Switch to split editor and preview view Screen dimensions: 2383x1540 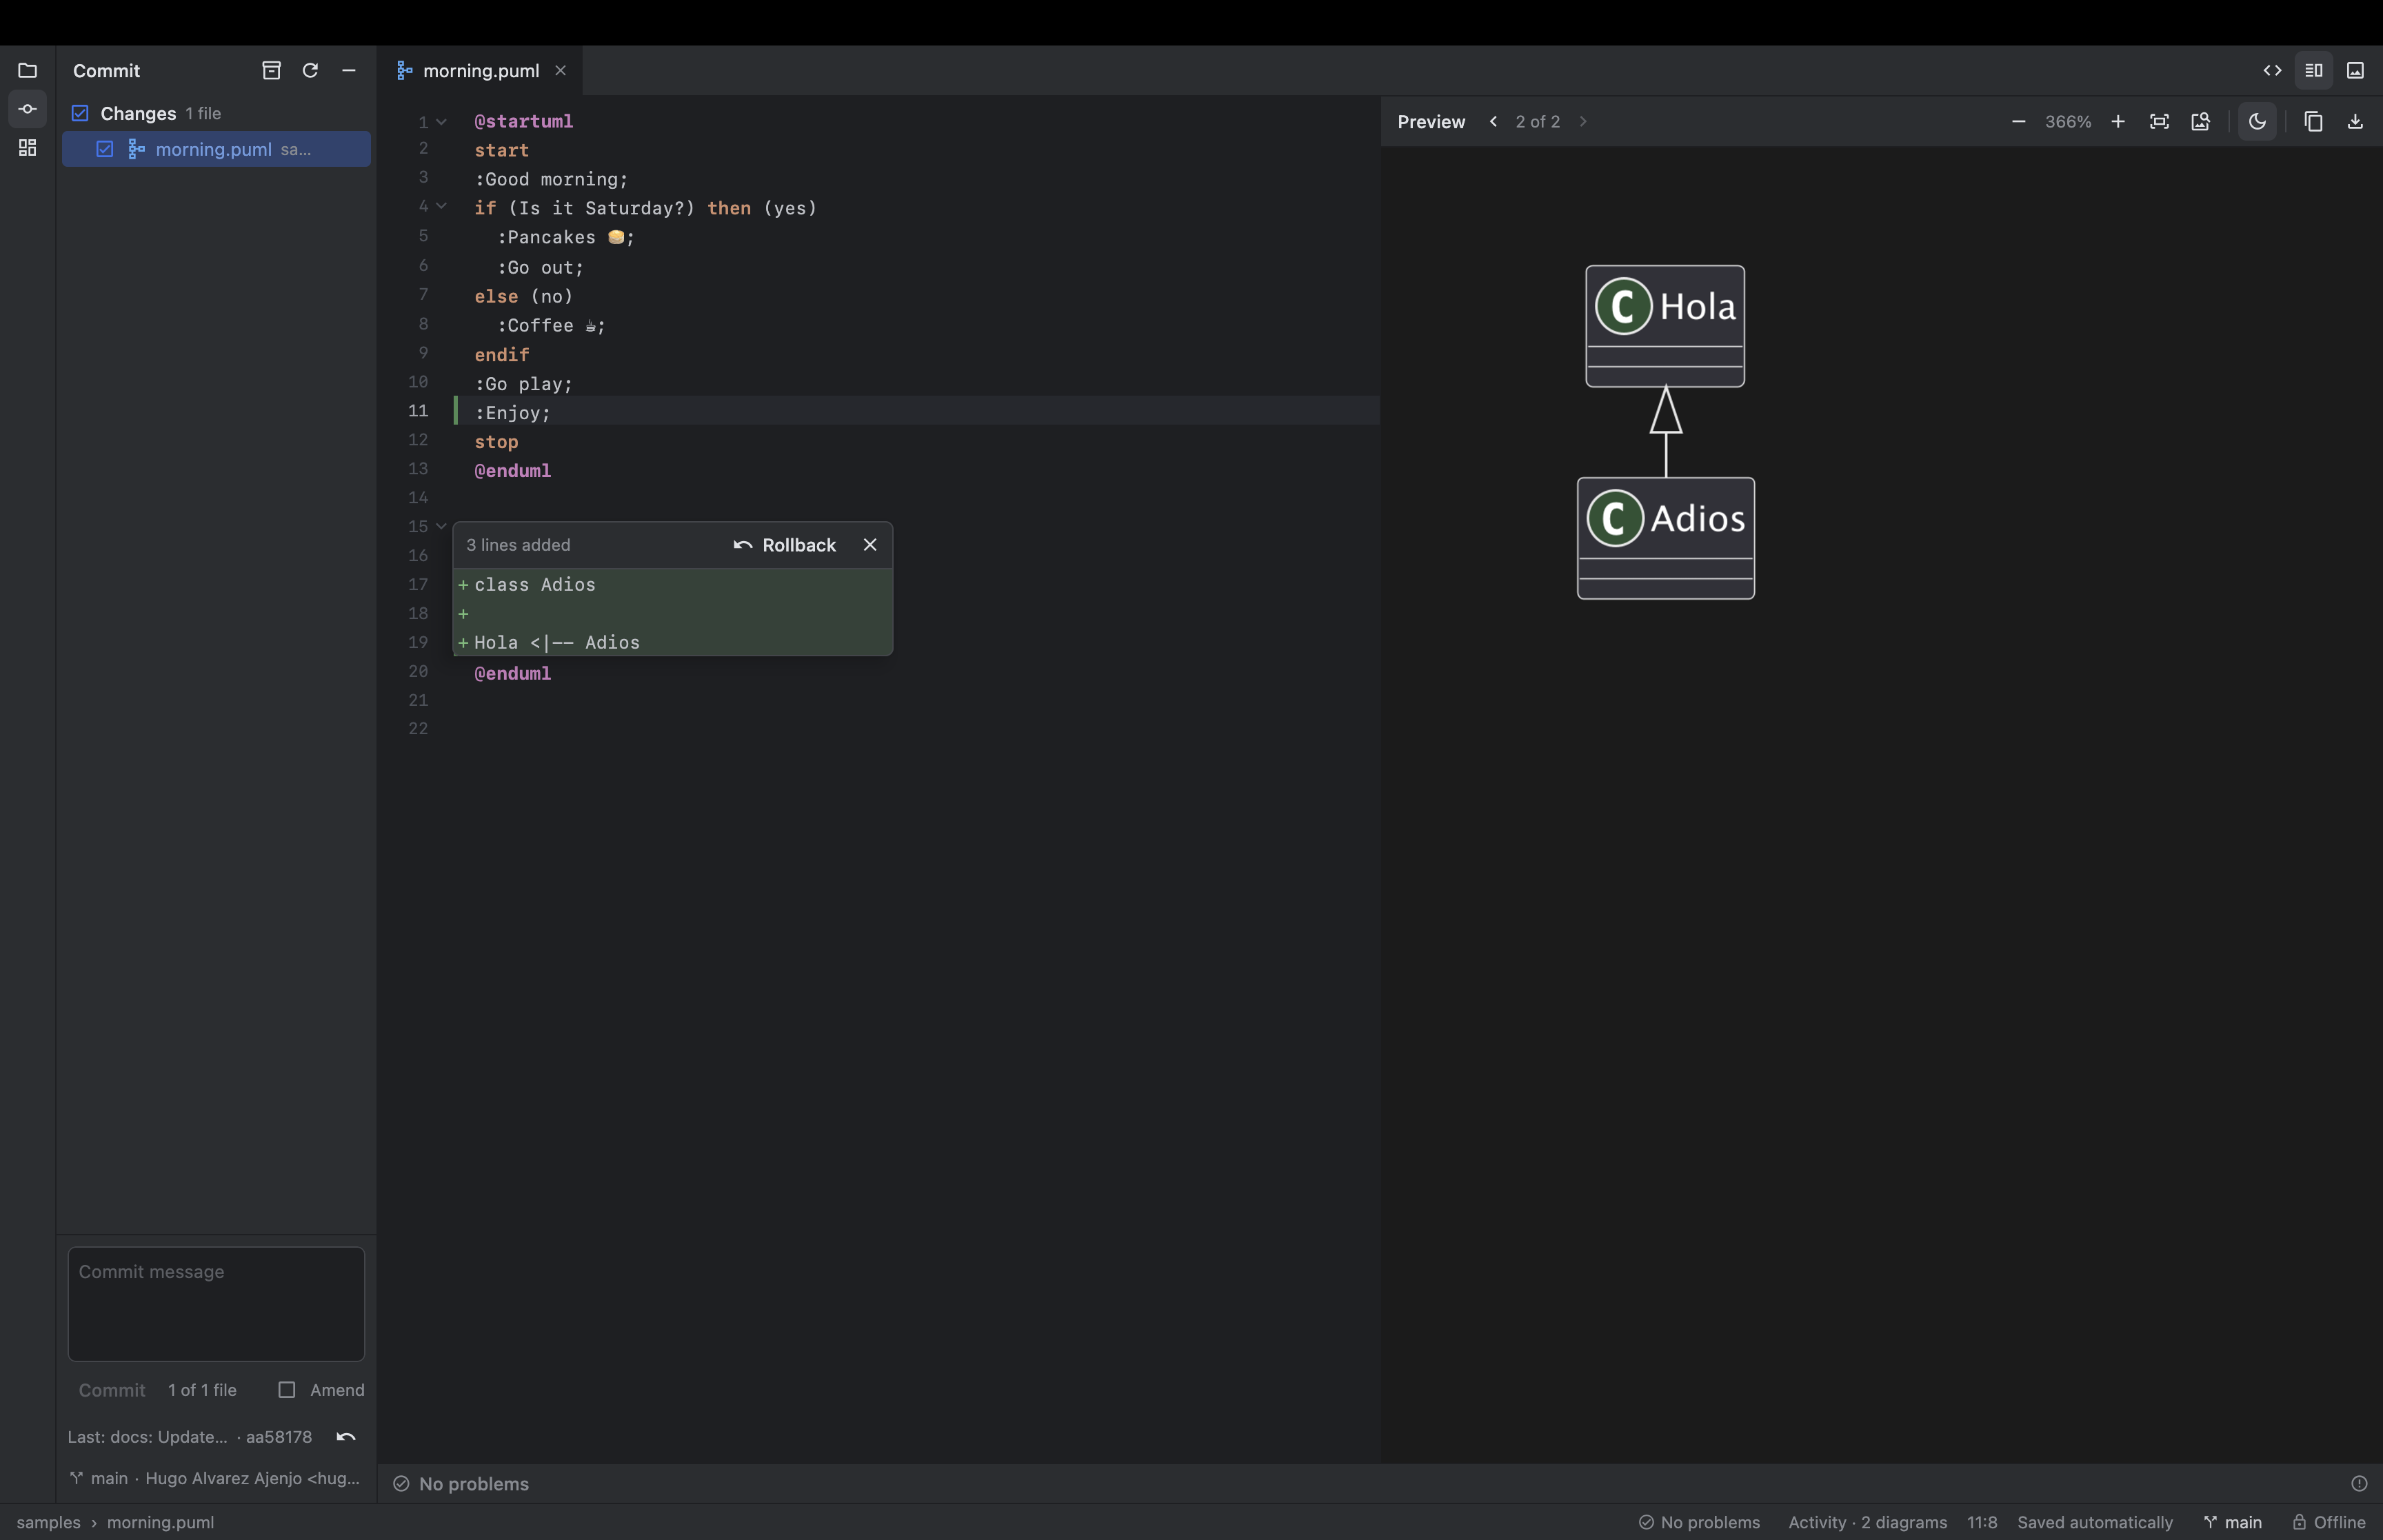[x=2313, y=70]
